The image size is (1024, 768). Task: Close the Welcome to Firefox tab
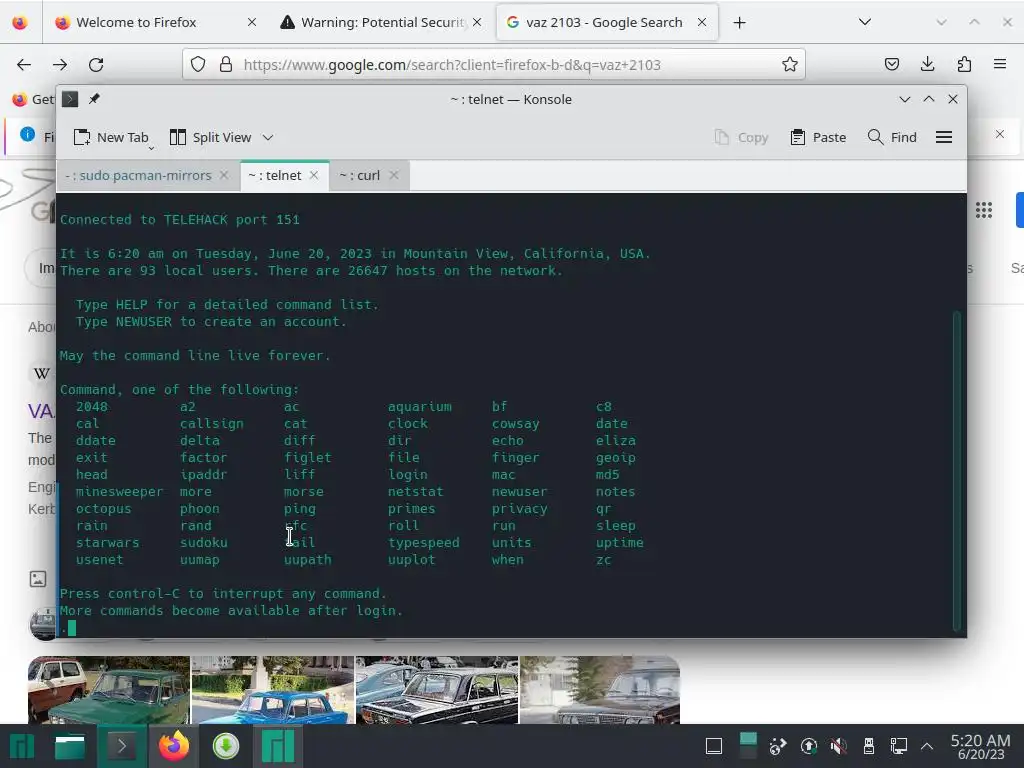click(252, 22)
